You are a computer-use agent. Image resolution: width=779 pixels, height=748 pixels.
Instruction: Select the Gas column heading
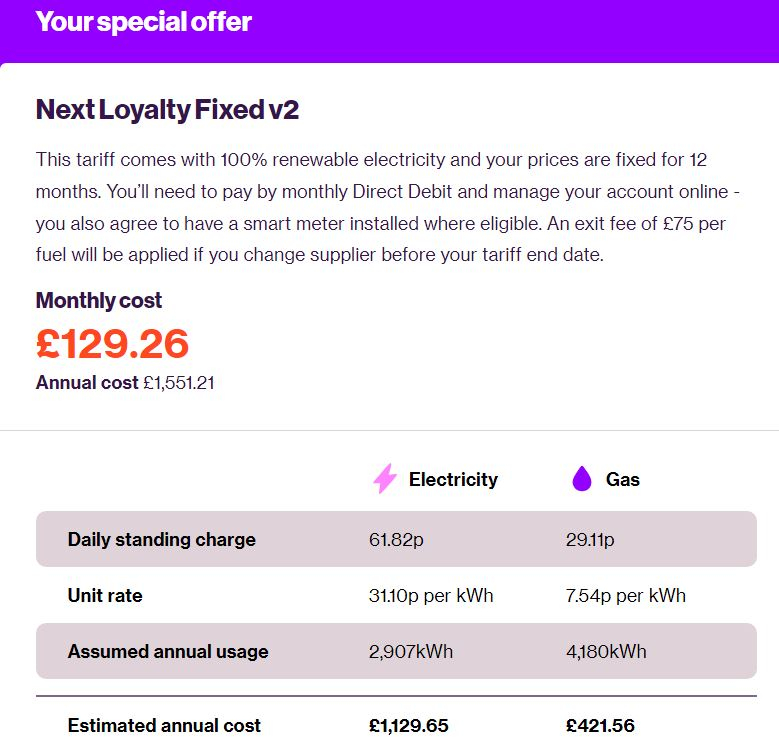[x=623, y=479]
